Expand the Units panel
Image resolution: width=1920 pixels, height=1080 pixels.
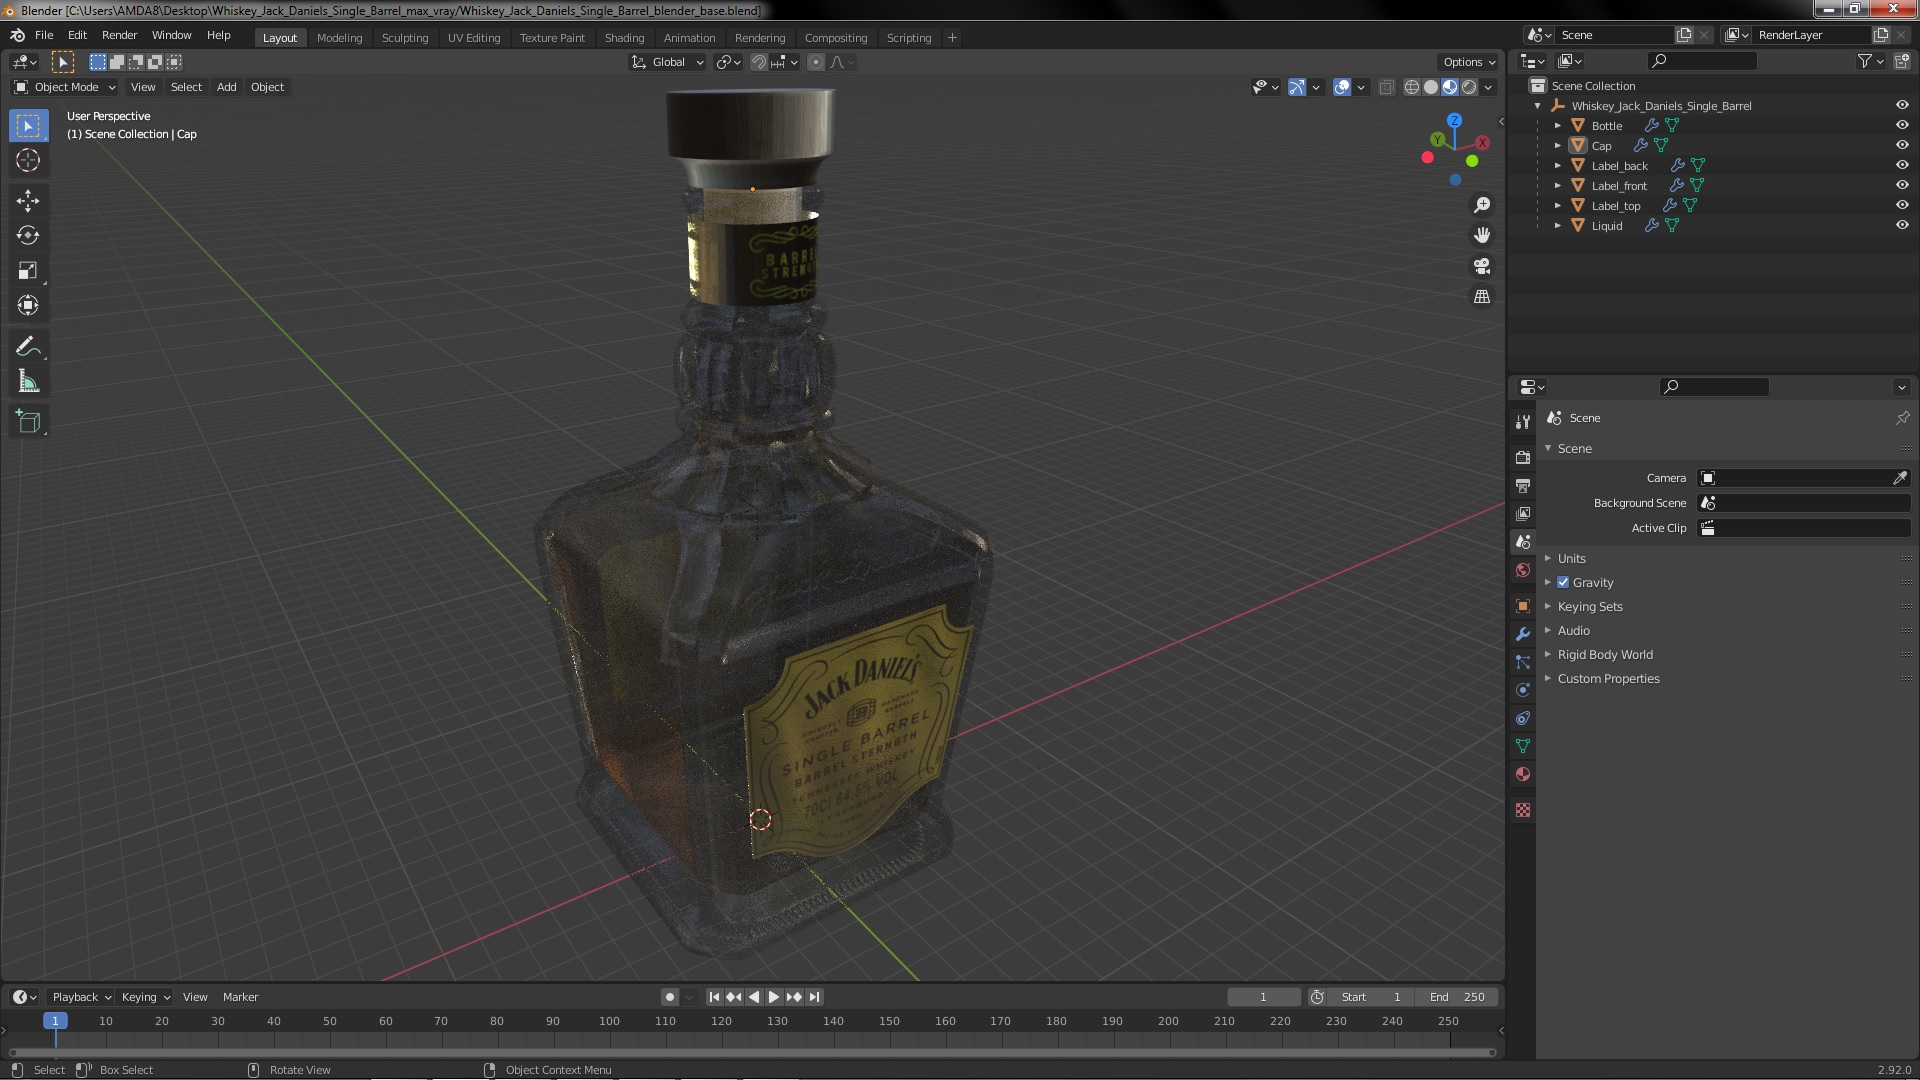(x=1572, y=558)
